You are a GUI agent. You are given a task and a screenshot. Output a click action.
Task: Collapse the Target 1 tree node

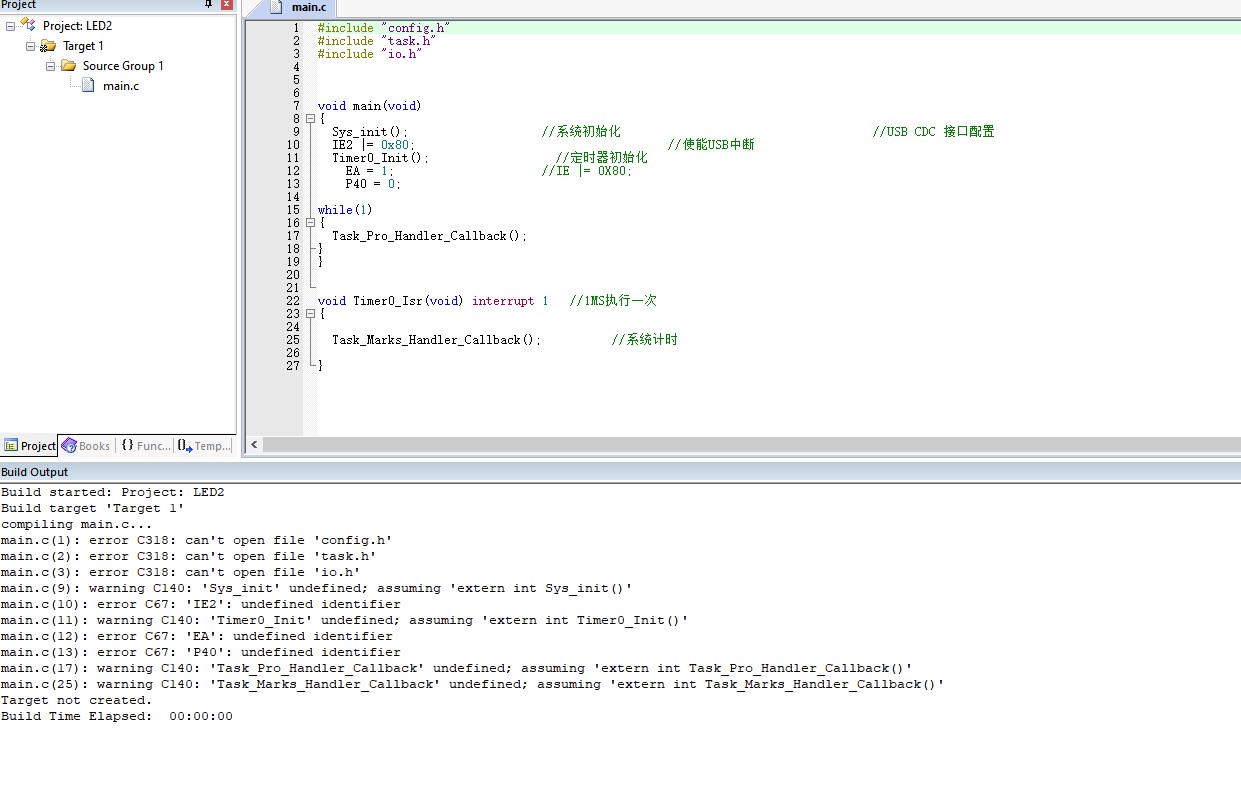(x=30, y=46)
